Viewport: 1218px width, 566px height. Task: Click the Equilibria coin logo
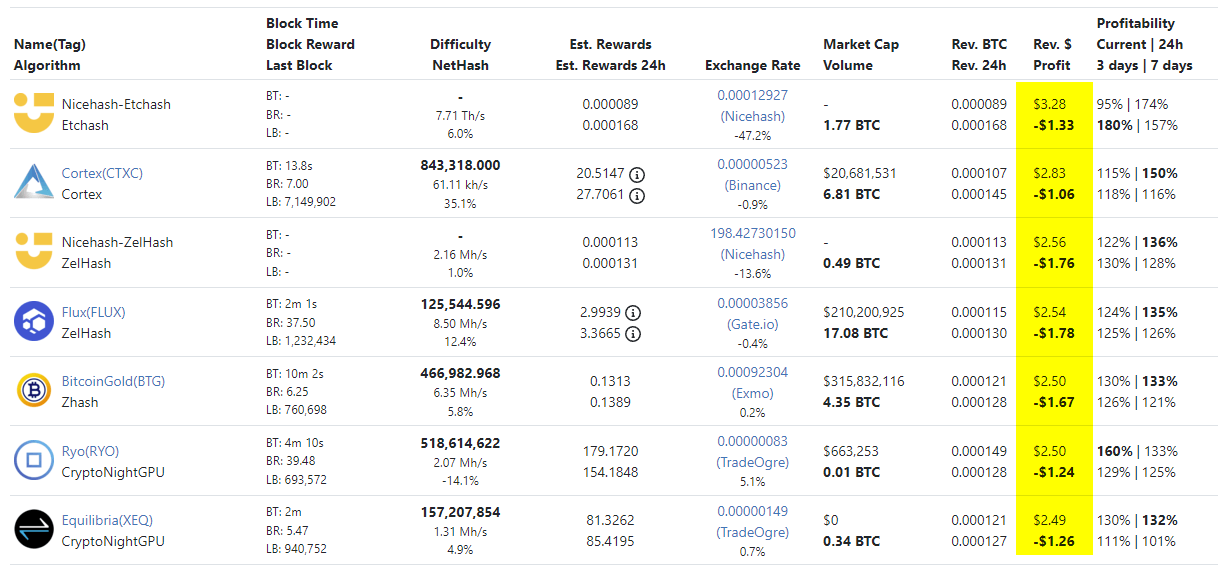[x=33, y=530]
